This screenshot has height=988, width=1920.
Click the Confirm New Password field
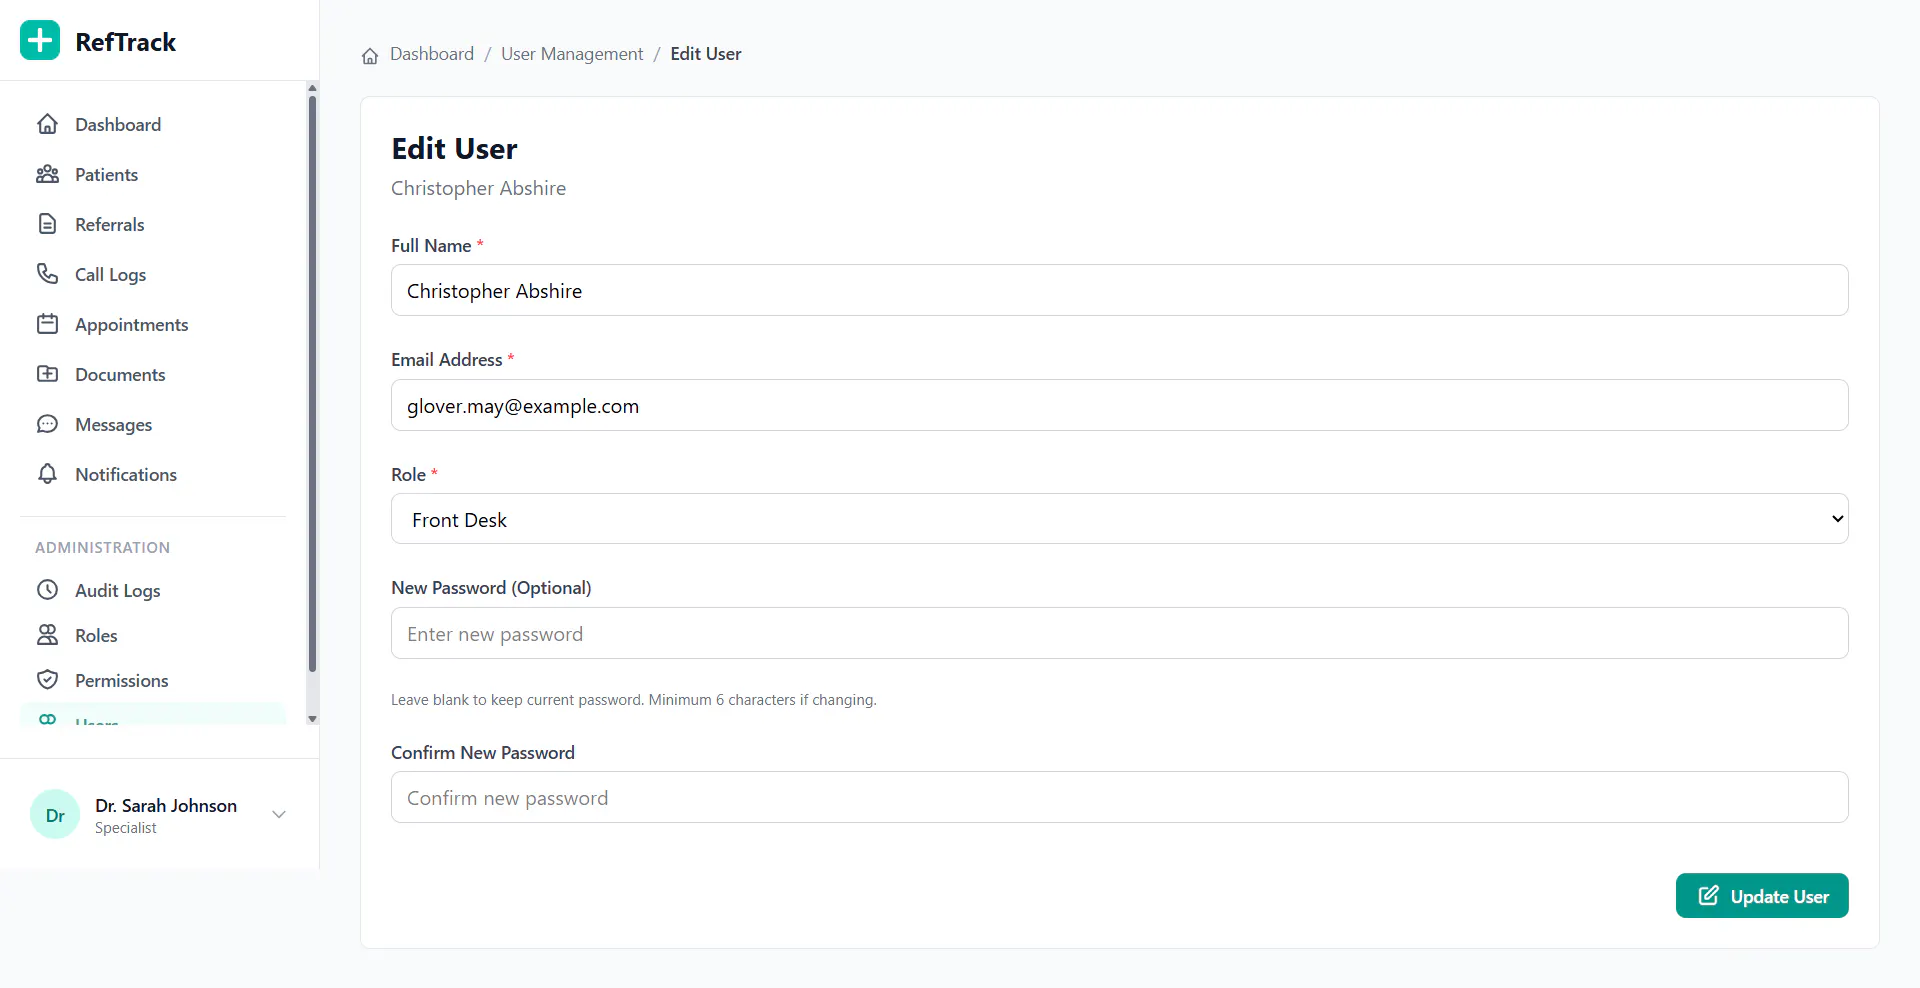(x=1119, y=797)
